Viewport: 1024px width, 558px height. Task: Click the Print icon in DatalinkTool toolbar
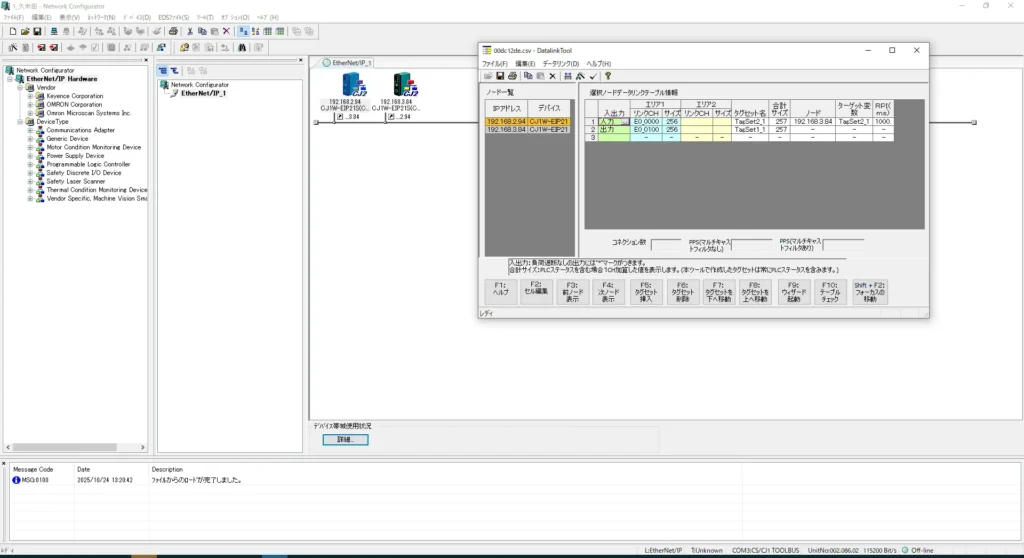[x=512, y=76]
